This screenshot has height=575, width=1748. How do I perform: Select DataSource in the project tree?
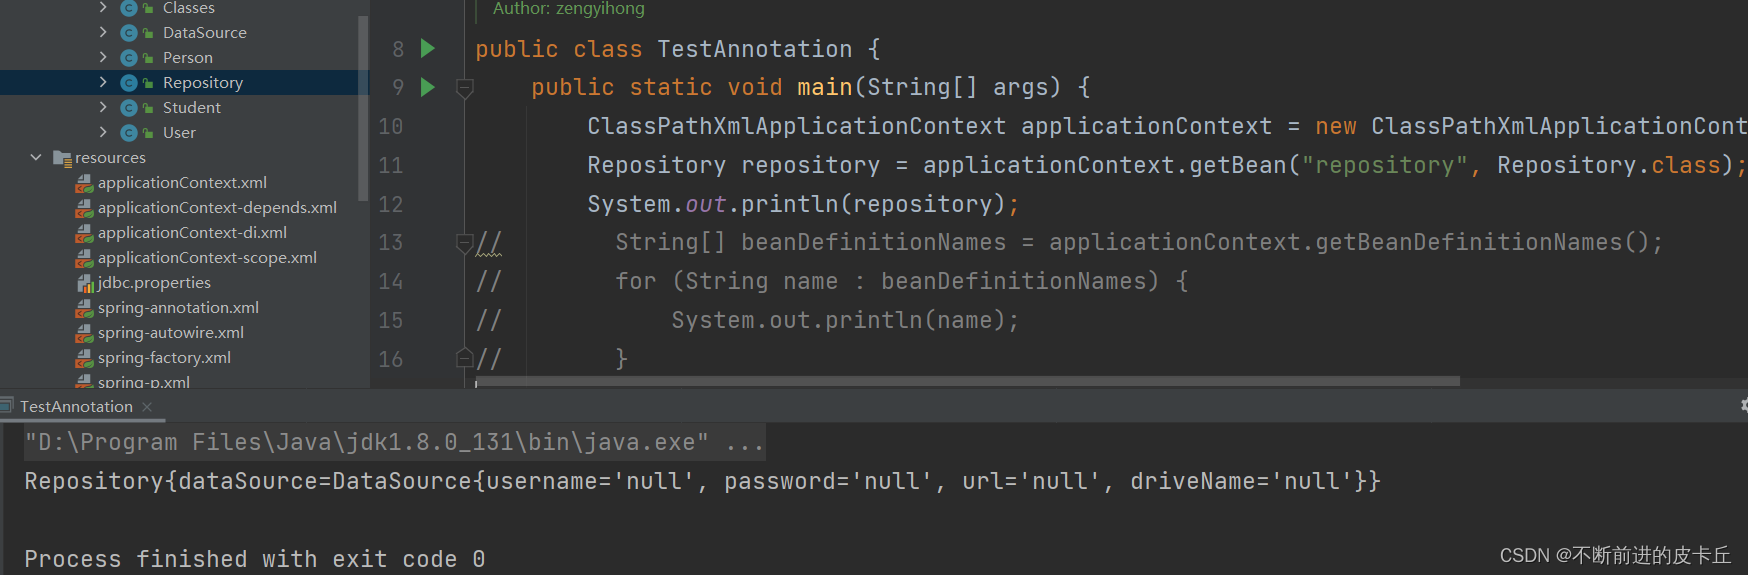[x=205, y=33]
